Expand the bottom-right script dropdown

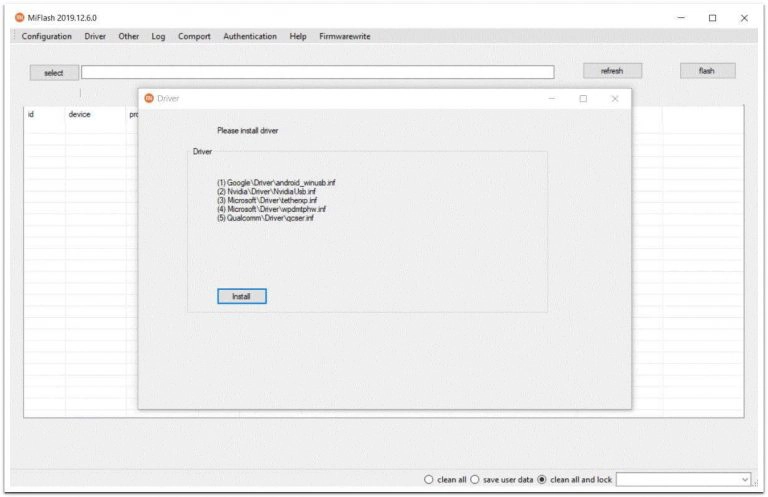click(x=744, y=480)
